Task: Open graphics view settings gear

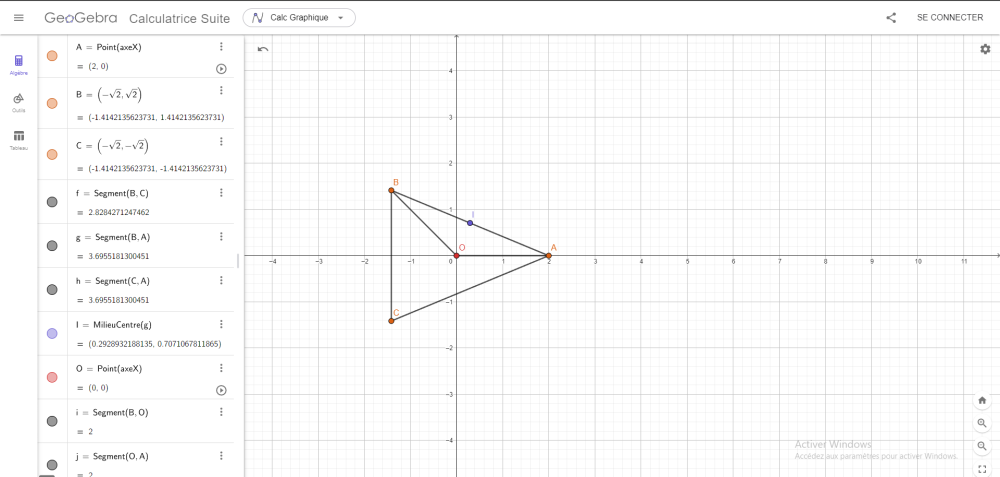Action: pos(984,49)
